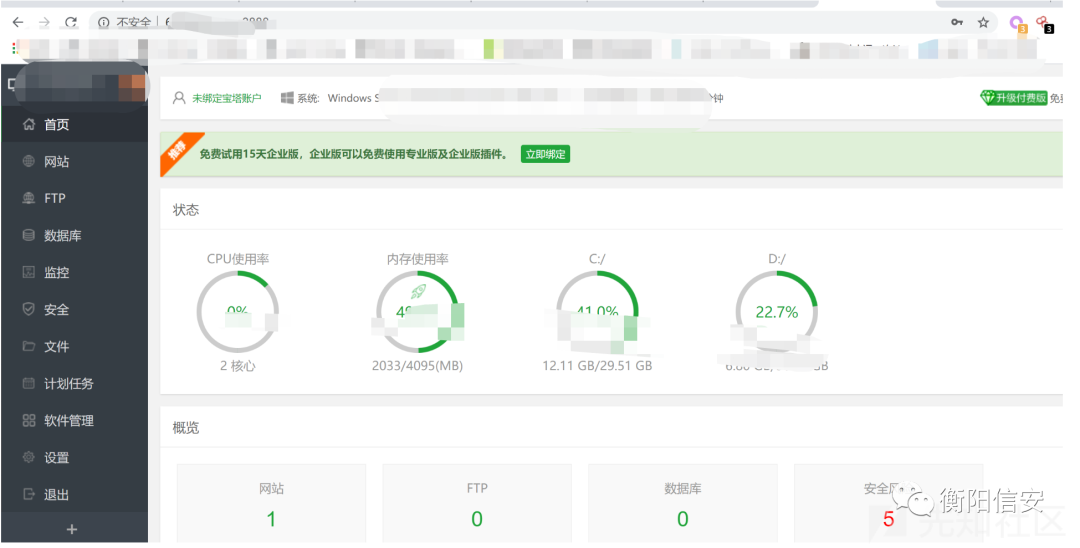The width and height of the screenshot is (1080, 548).
Task: Click the FTP overview count 0
Action: point(477,519)
